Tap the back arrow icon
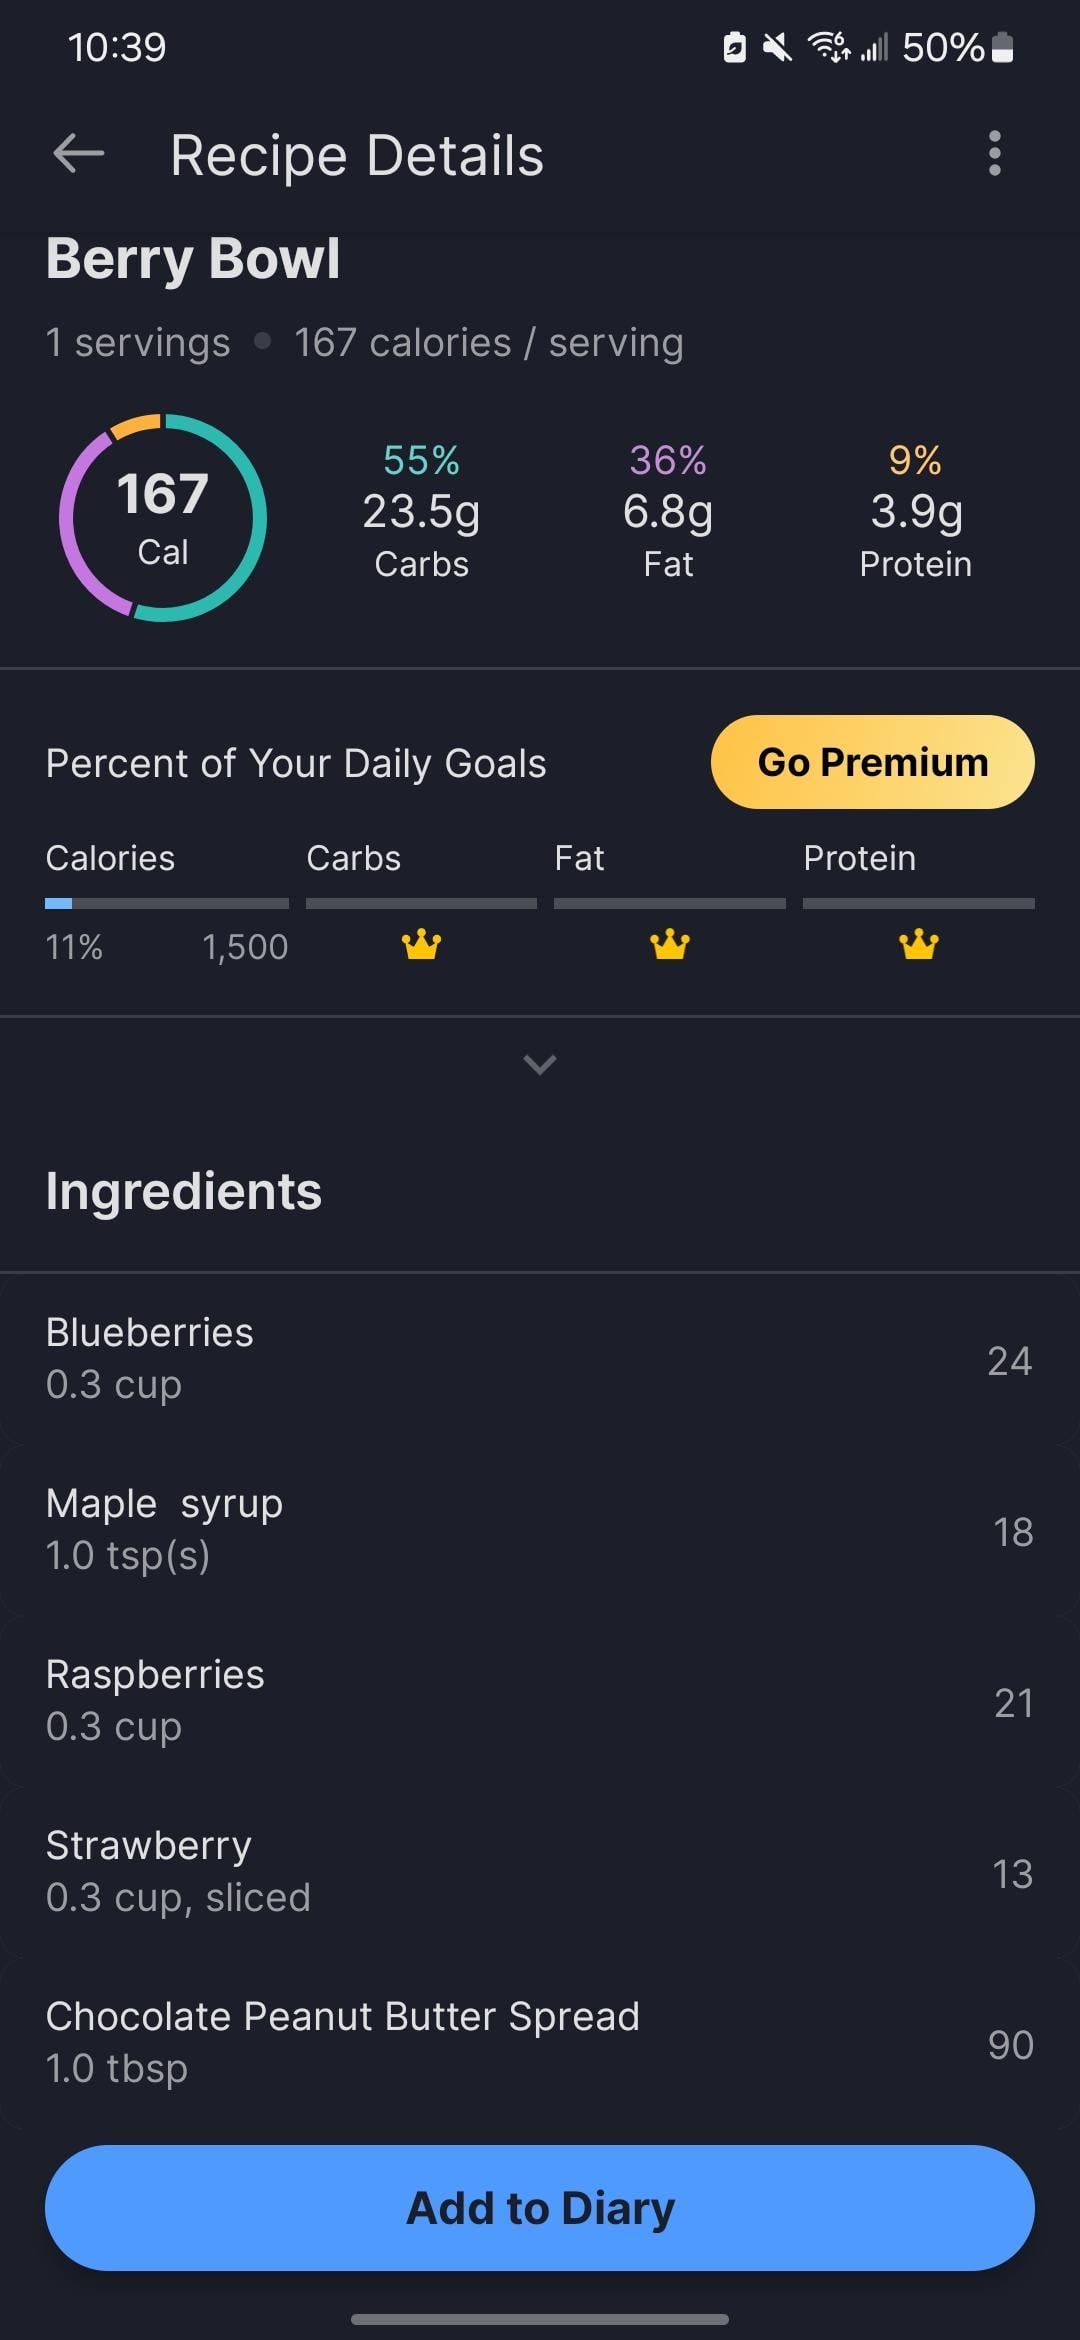 pos(79,154)
